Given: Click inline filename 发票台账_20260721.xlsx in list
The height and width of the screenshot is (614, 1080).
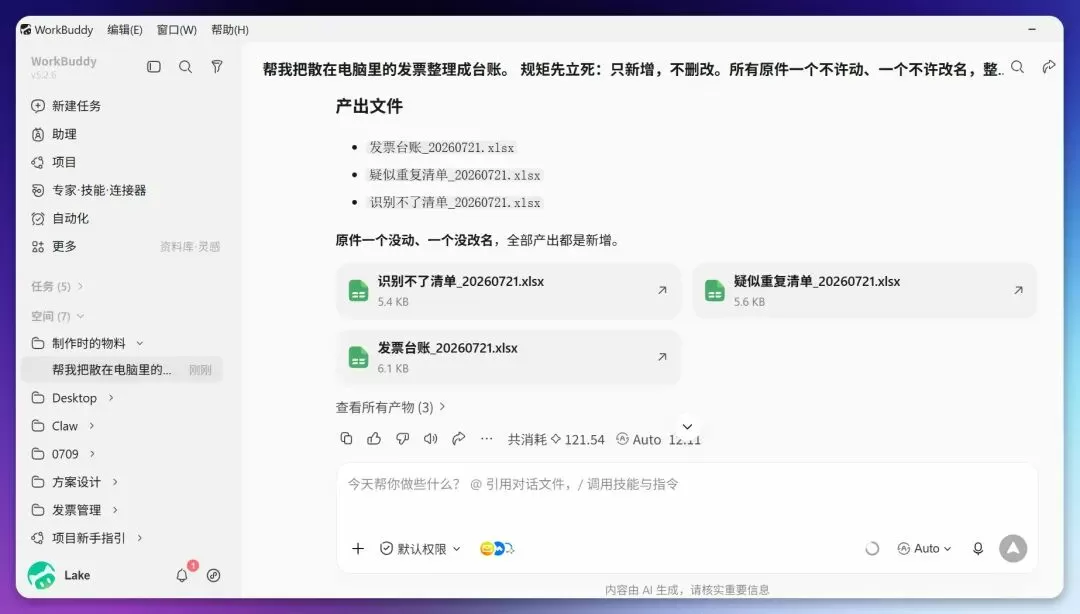Looking at the screenshot, I should click(442, 147).
